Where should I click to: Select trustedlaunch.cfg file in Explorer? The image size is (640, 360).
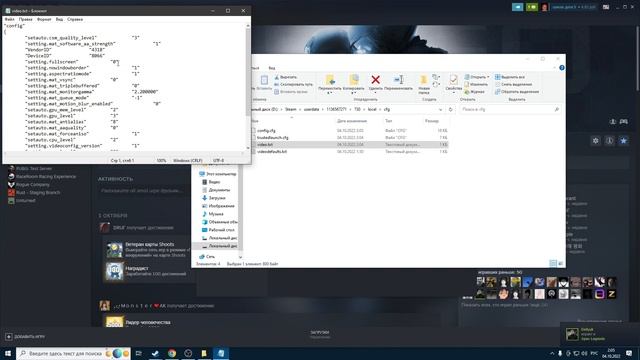pos(273,138)
